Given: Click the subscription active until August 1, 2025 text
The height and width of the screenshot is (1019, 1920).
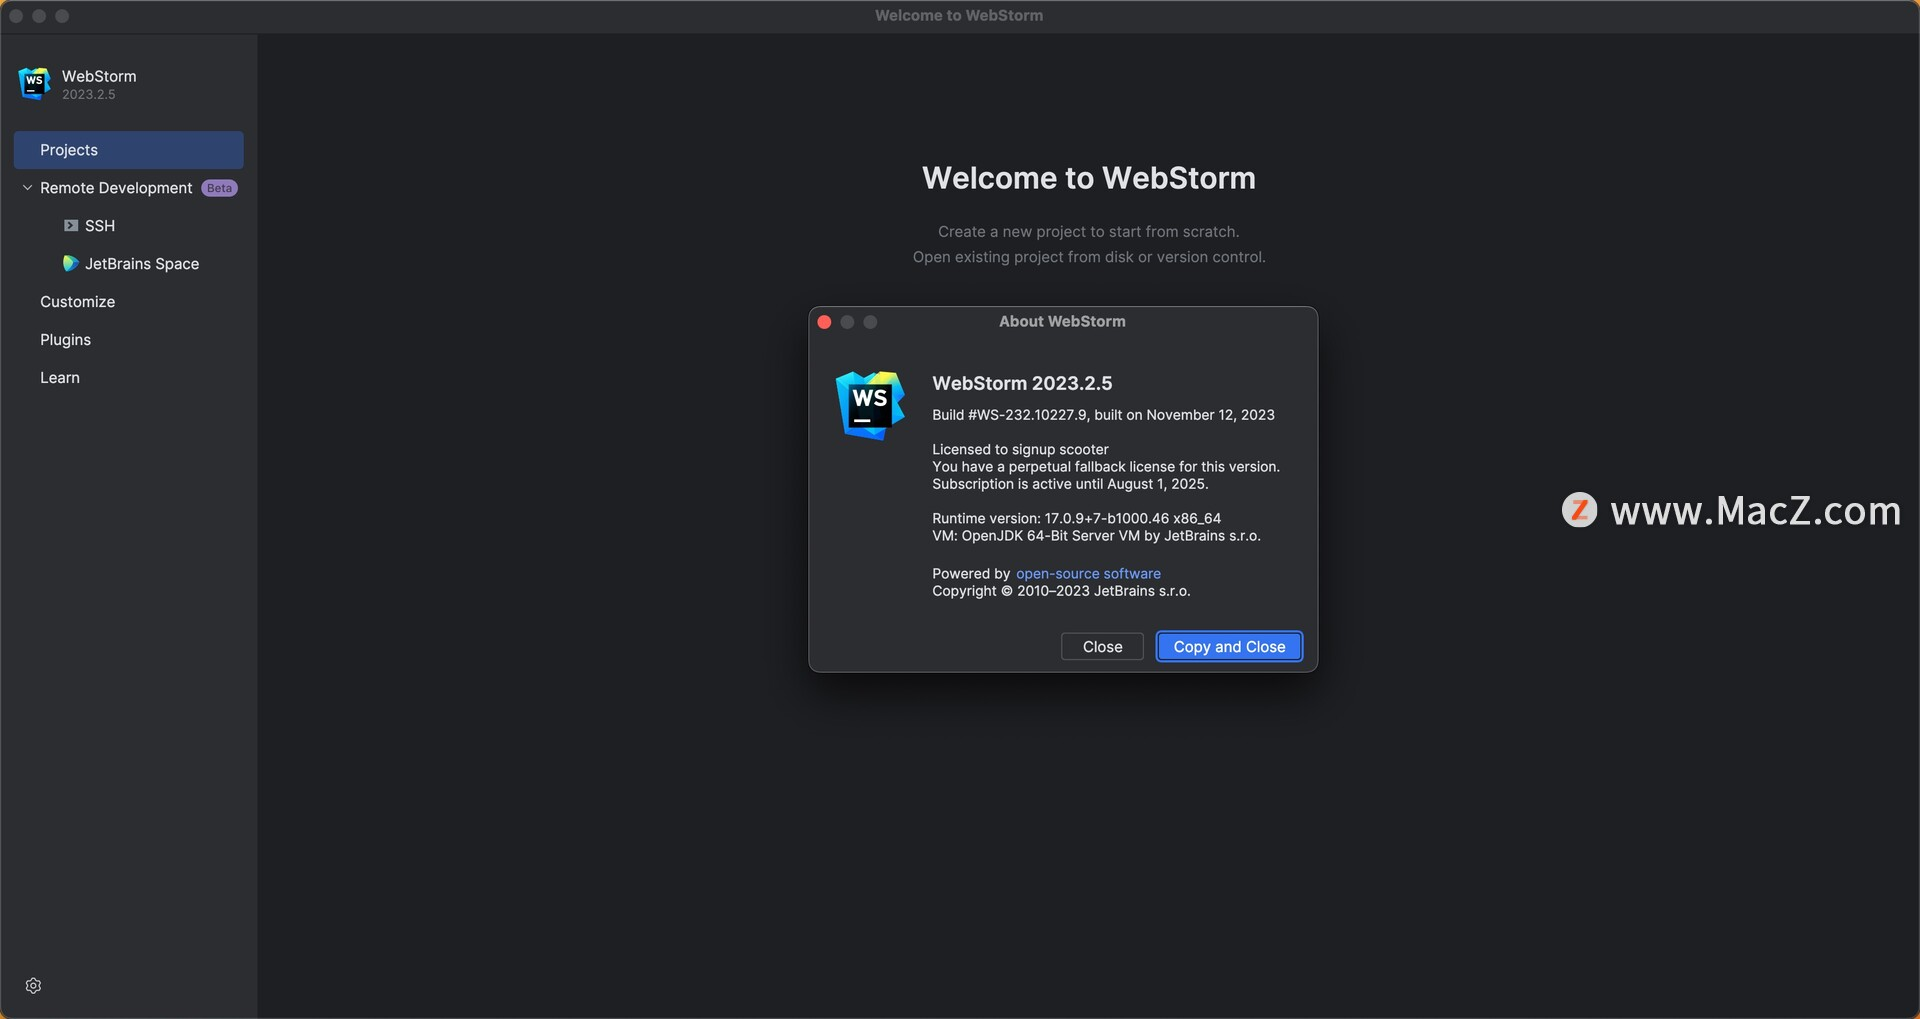Looking at the screenshot, I should (1070, 484).
